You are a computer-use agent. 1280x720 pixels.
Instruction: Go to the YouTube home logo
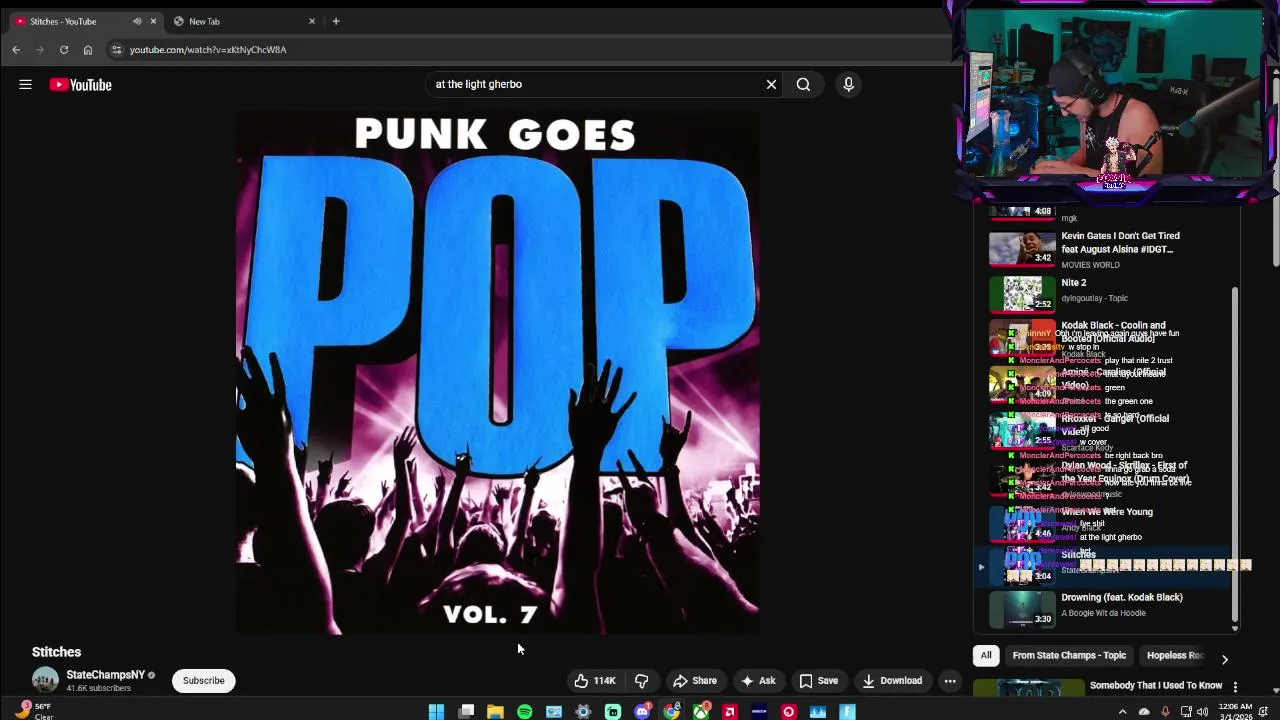(x=80, y=85)
